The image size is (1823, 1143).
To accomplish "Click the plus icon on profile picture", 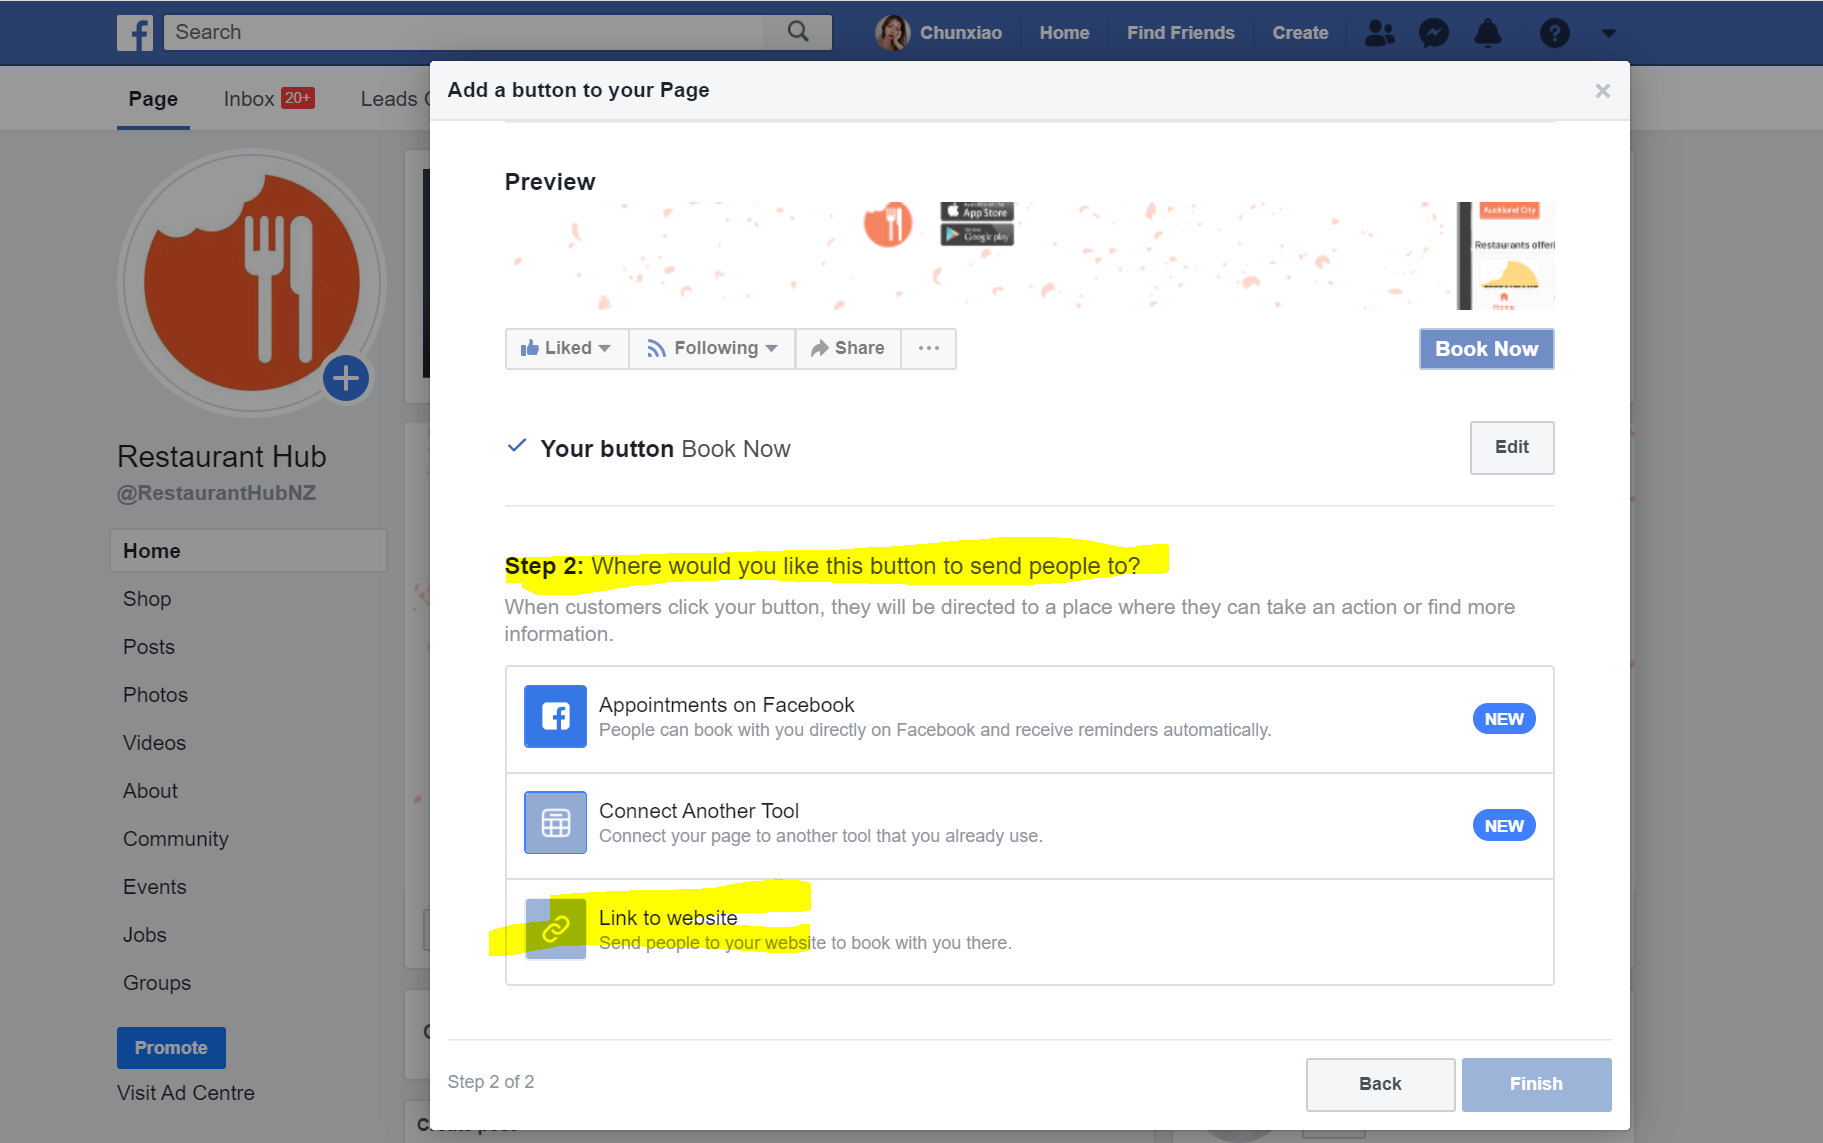I will pyautogui.click(x=346, y=378).
